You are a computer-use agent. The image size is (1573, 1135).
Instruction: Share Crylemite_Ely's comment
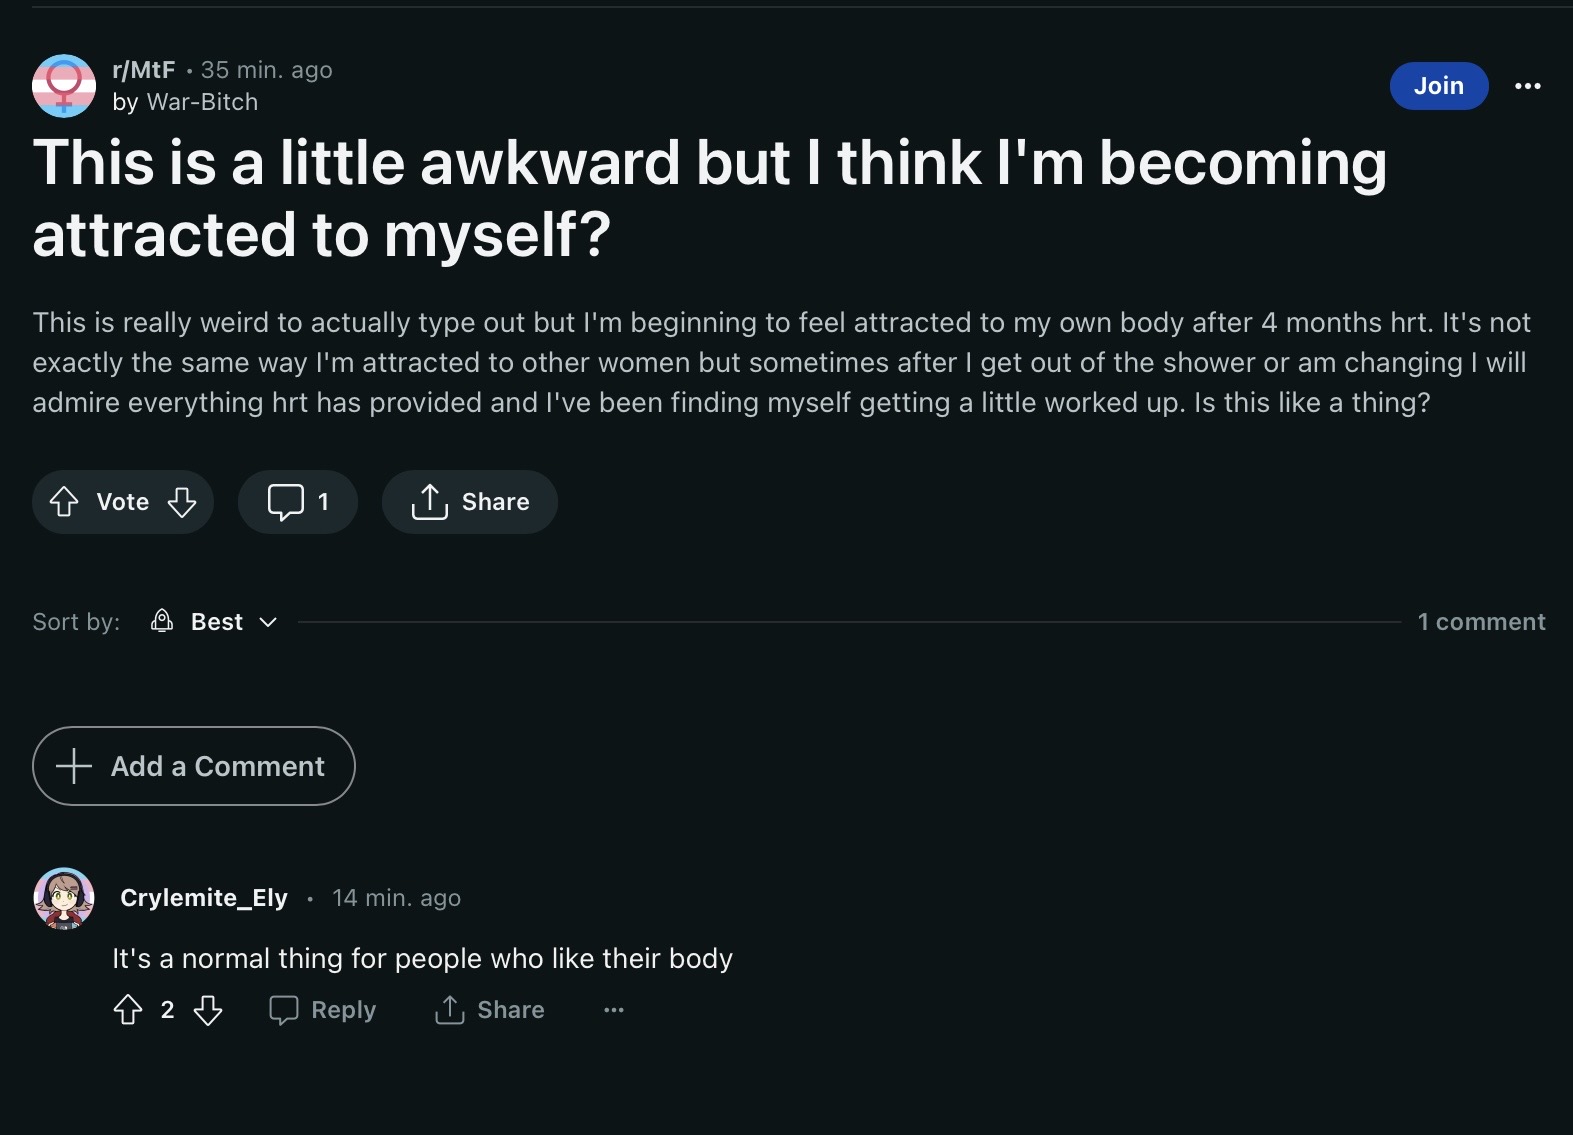(490, 1010)
